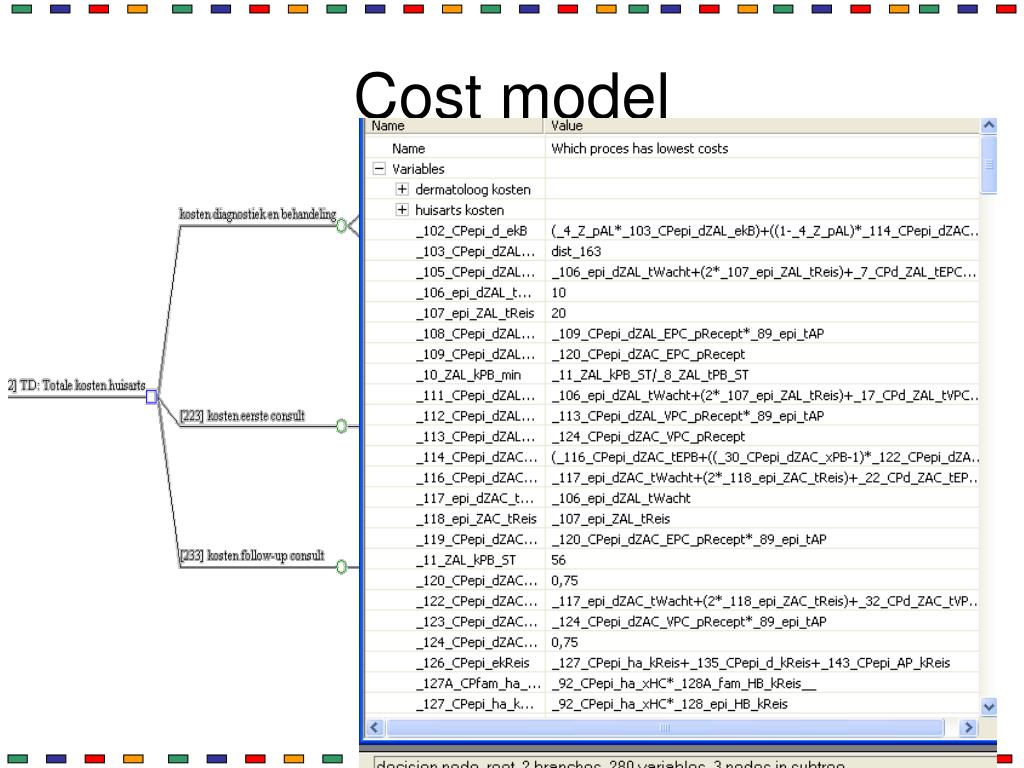The image size is (1024, 768).
Task: Collapse the Variables tree section
Action: coord(380,169)
